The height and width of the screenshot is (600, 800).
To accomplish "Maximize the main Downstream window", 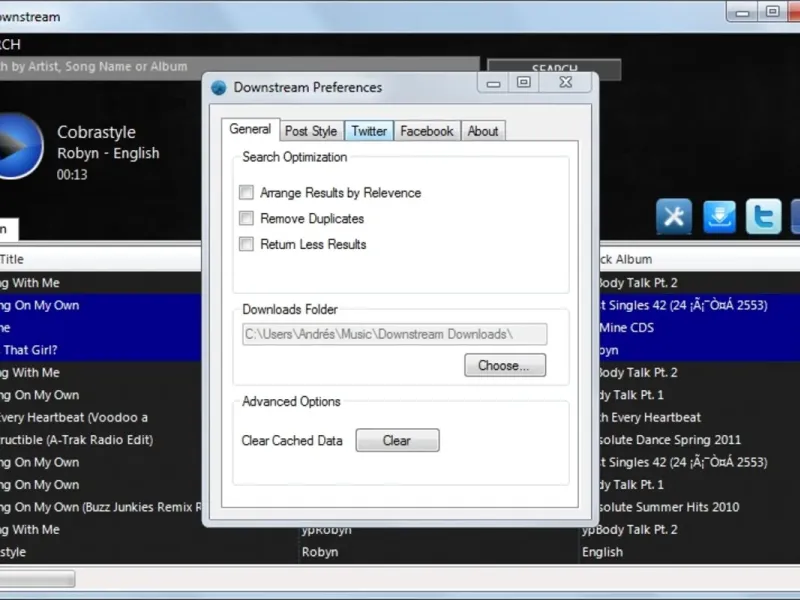I will (x=772, y=12).
